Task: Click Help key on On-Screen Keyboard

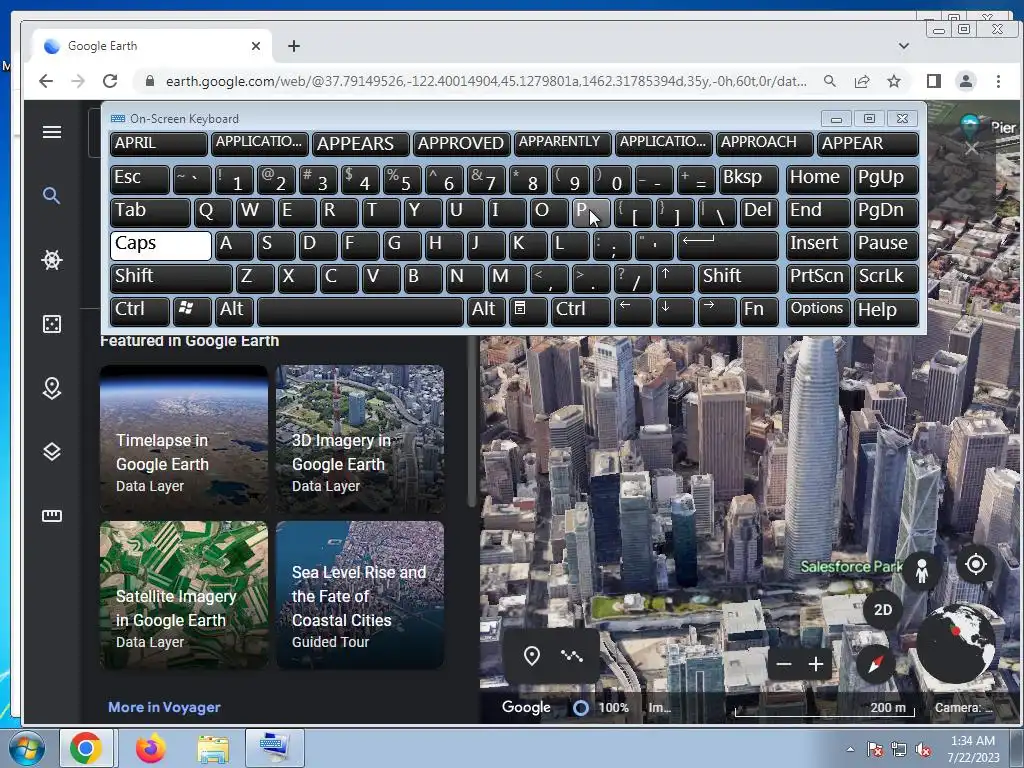Action: 886,311
